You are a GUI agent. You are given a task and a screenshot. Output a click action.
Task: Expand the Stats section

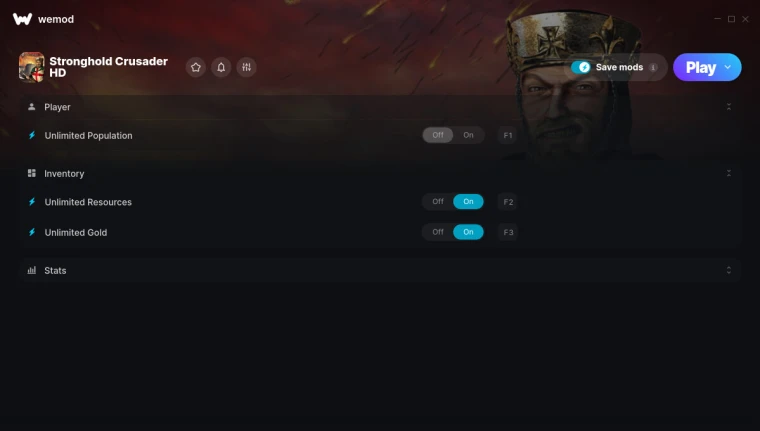click(728, 270)
